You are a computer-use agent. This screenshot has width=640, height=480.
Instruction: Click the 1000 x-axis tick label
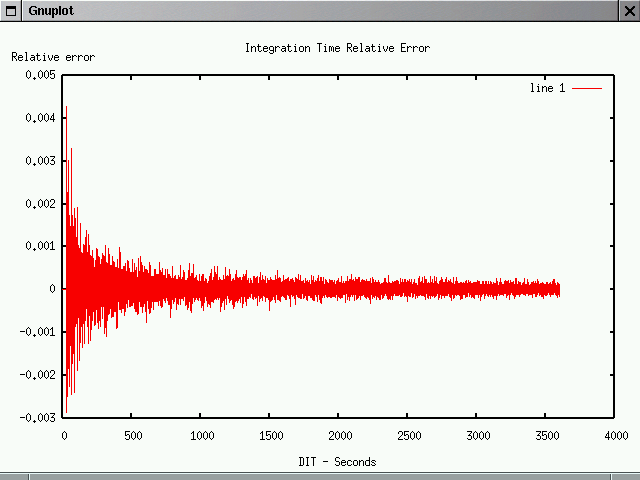click(201, 436)
